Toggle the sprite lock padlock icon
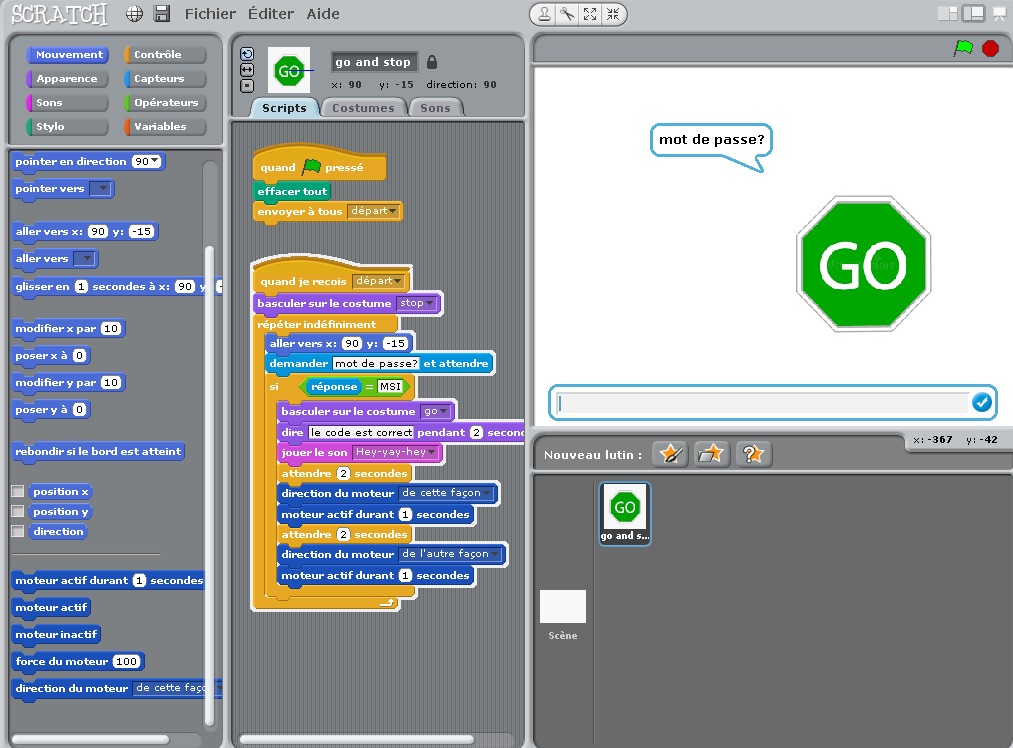The image size is (1013, 748). (x=432, y=62)
